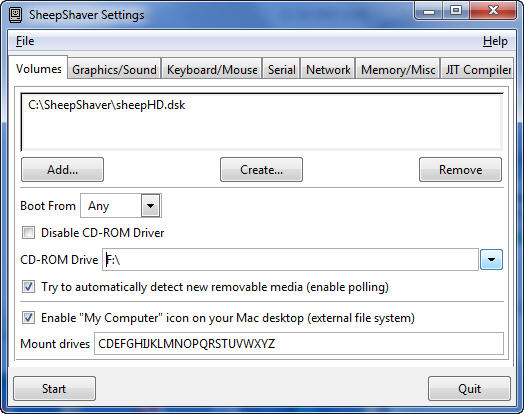Switch to the Graphics/Sound tab

tap(114, 70)
